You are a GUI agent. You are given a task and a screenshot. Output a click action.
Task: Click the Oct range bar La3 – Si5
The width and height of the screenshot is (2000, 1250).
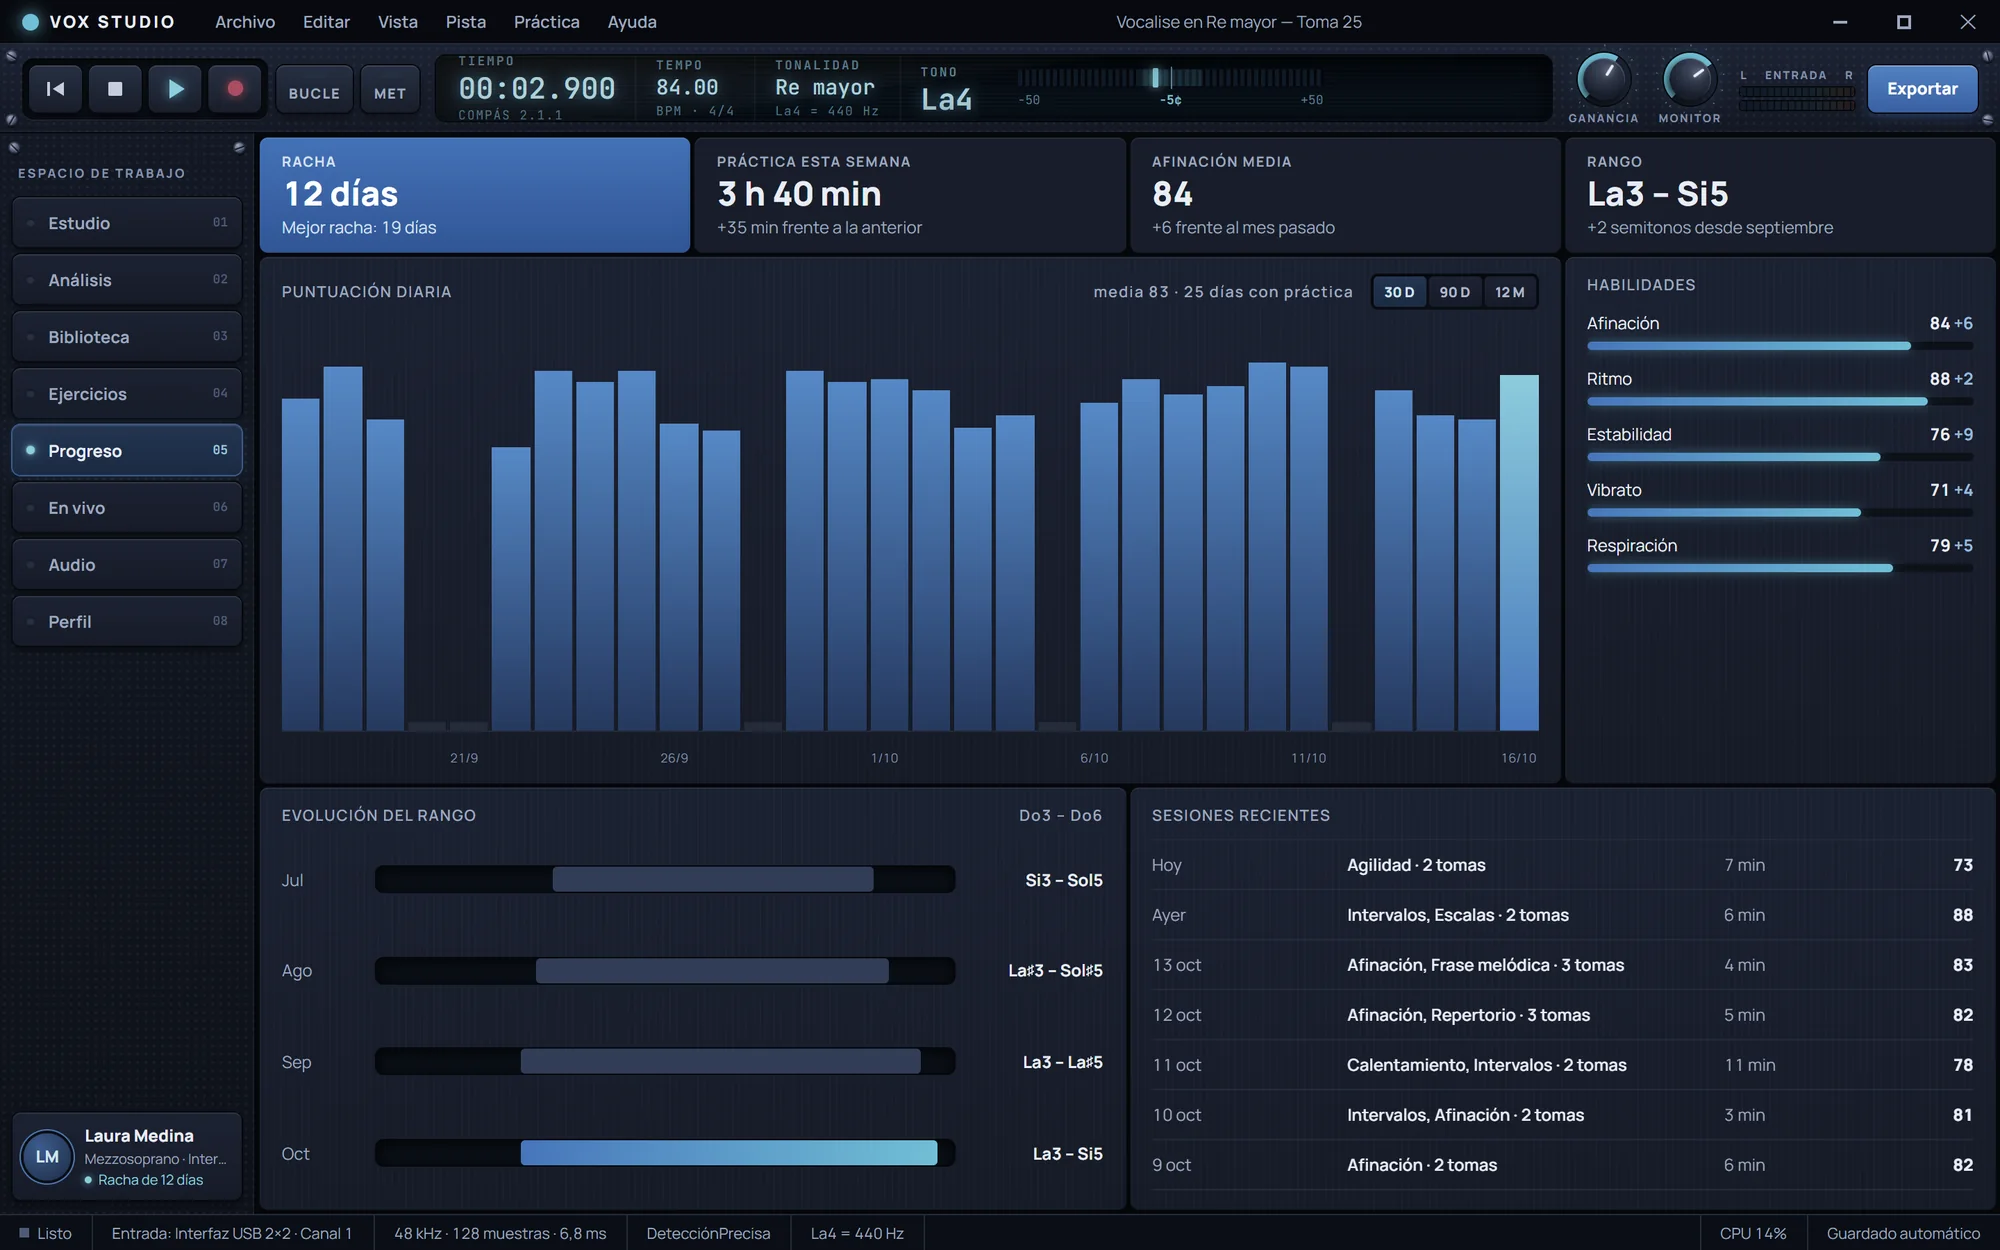point(729,1153)
